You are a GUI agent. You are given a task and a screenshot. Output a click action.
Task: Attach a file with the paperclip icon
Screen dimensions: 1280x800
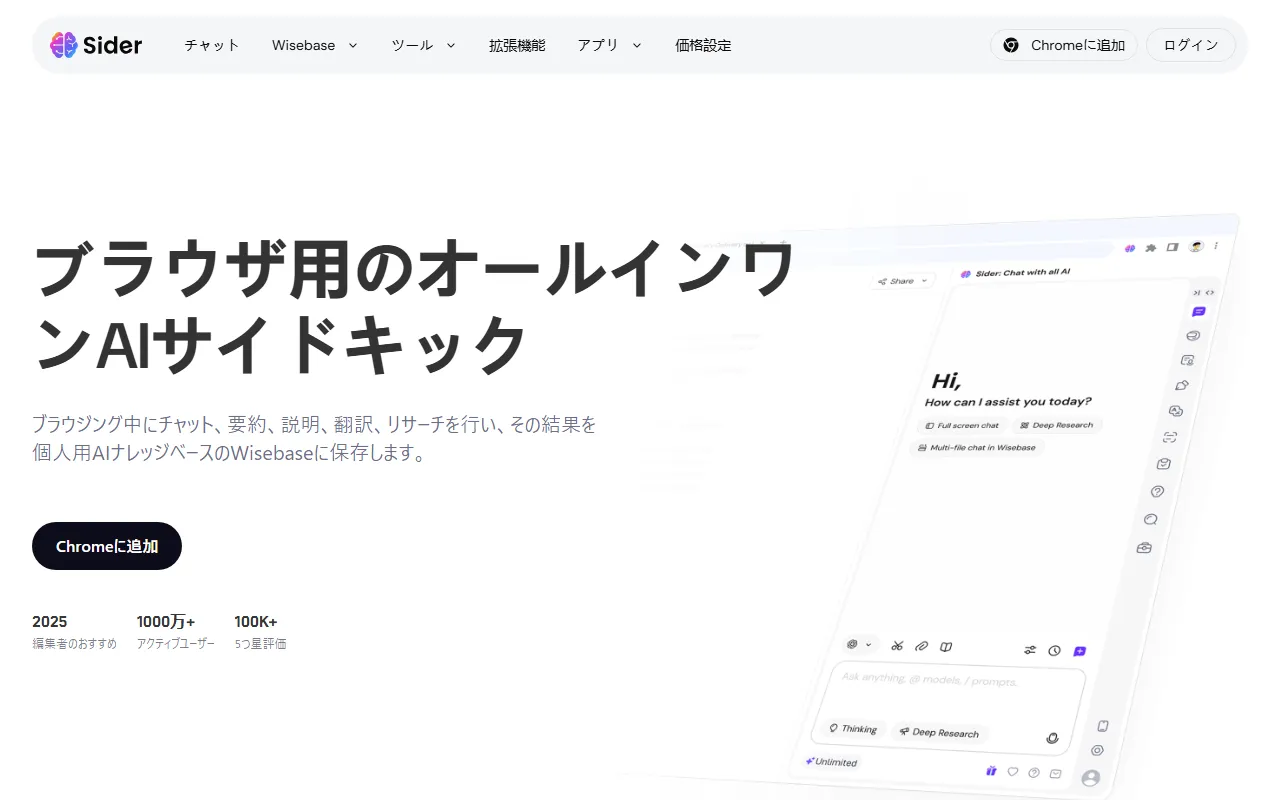click(921, 646)
